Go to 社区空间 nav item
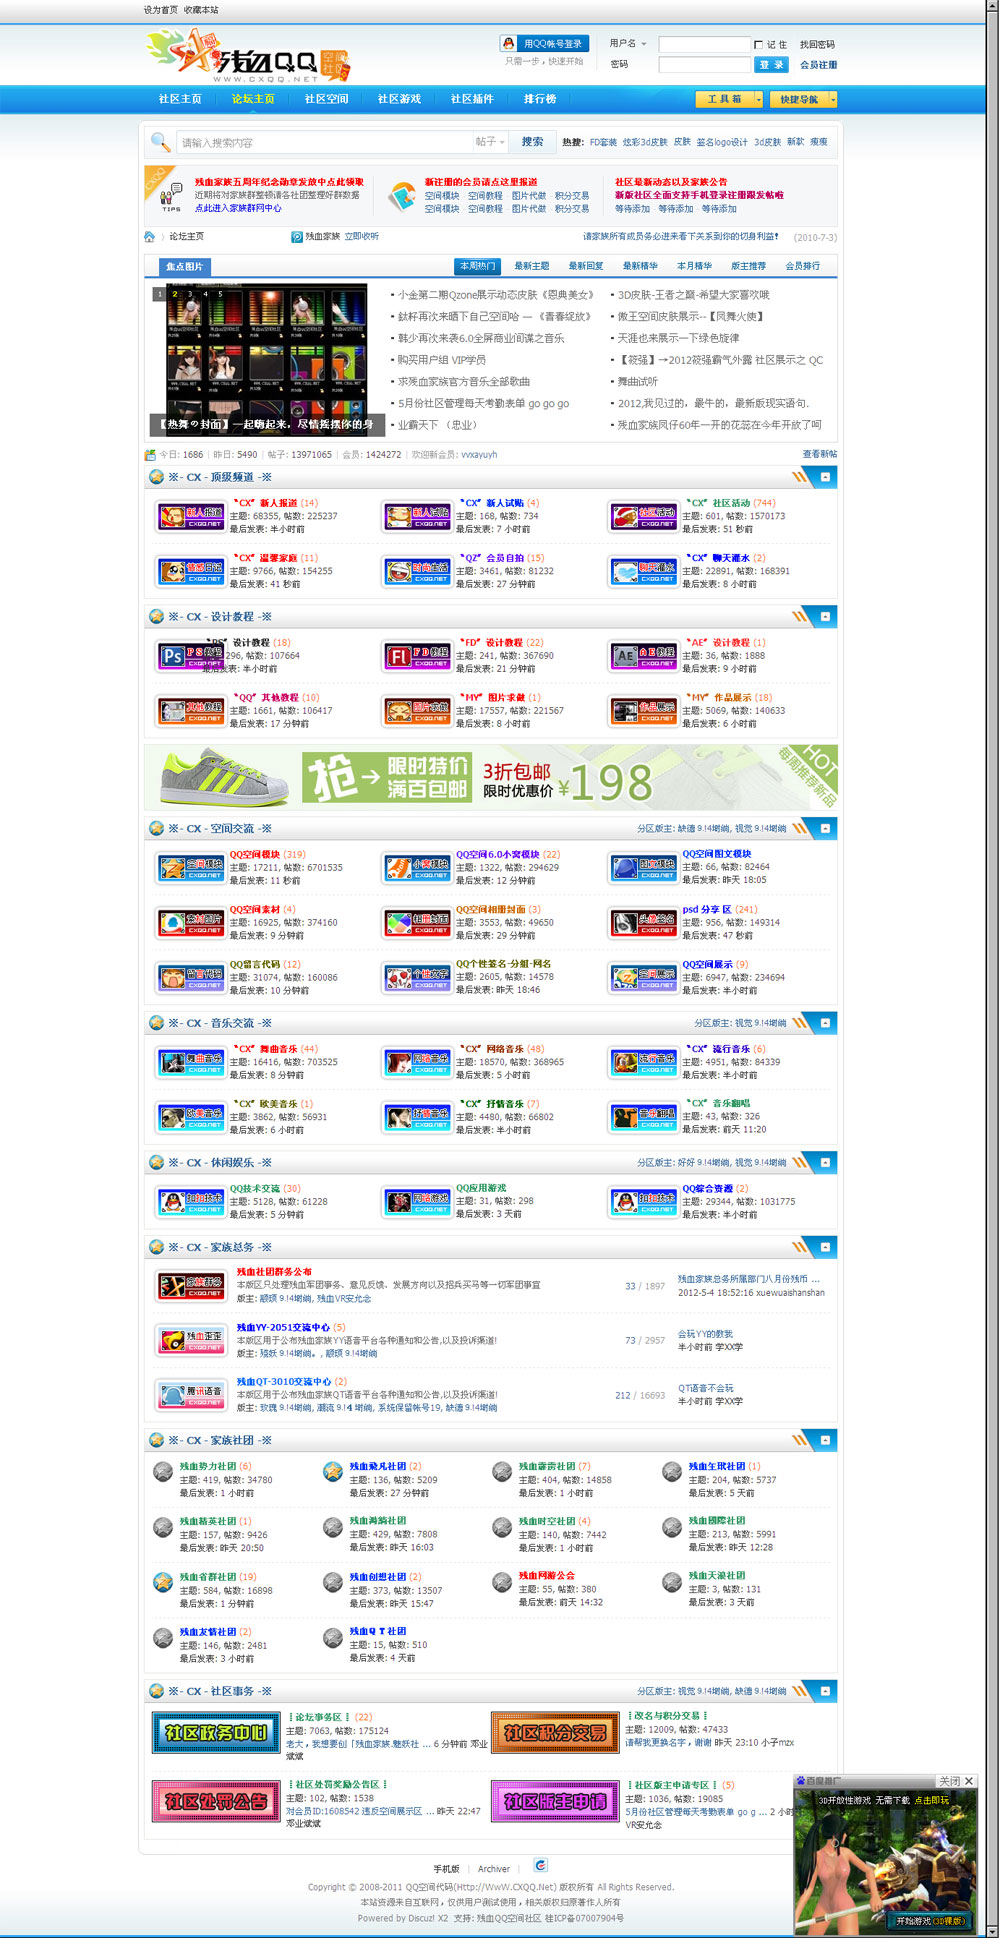1000x1938 pixels. click(326, 99)
